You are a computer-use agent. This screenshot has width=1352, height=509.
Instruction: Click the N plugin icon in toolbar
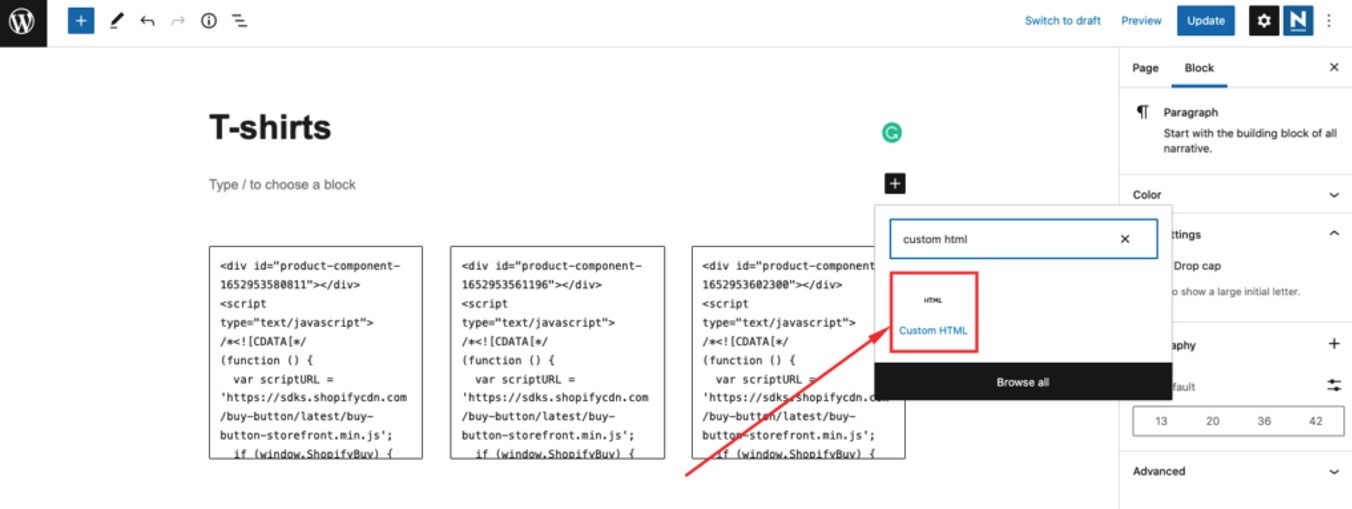pos(1298,21)
